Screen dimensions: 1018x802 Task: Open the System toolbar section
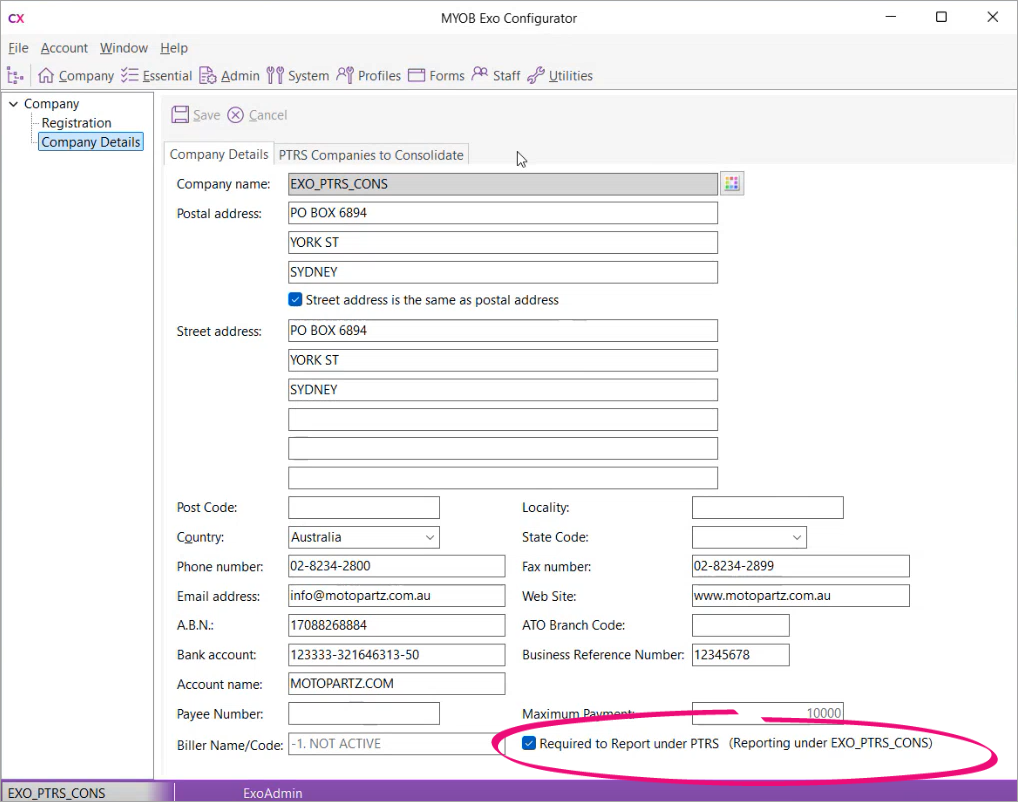pyautogui.click(x=298, y=76)
